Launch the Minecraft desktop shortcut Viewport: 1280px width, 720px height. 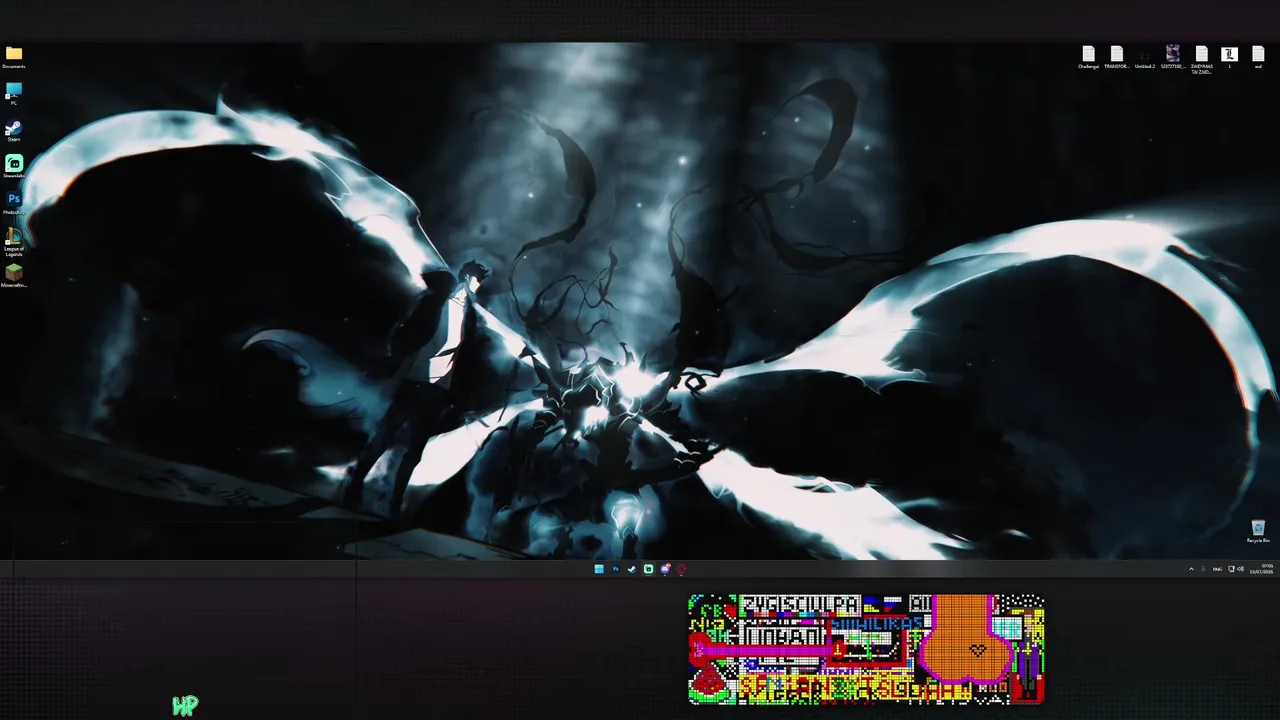[14, 275]
